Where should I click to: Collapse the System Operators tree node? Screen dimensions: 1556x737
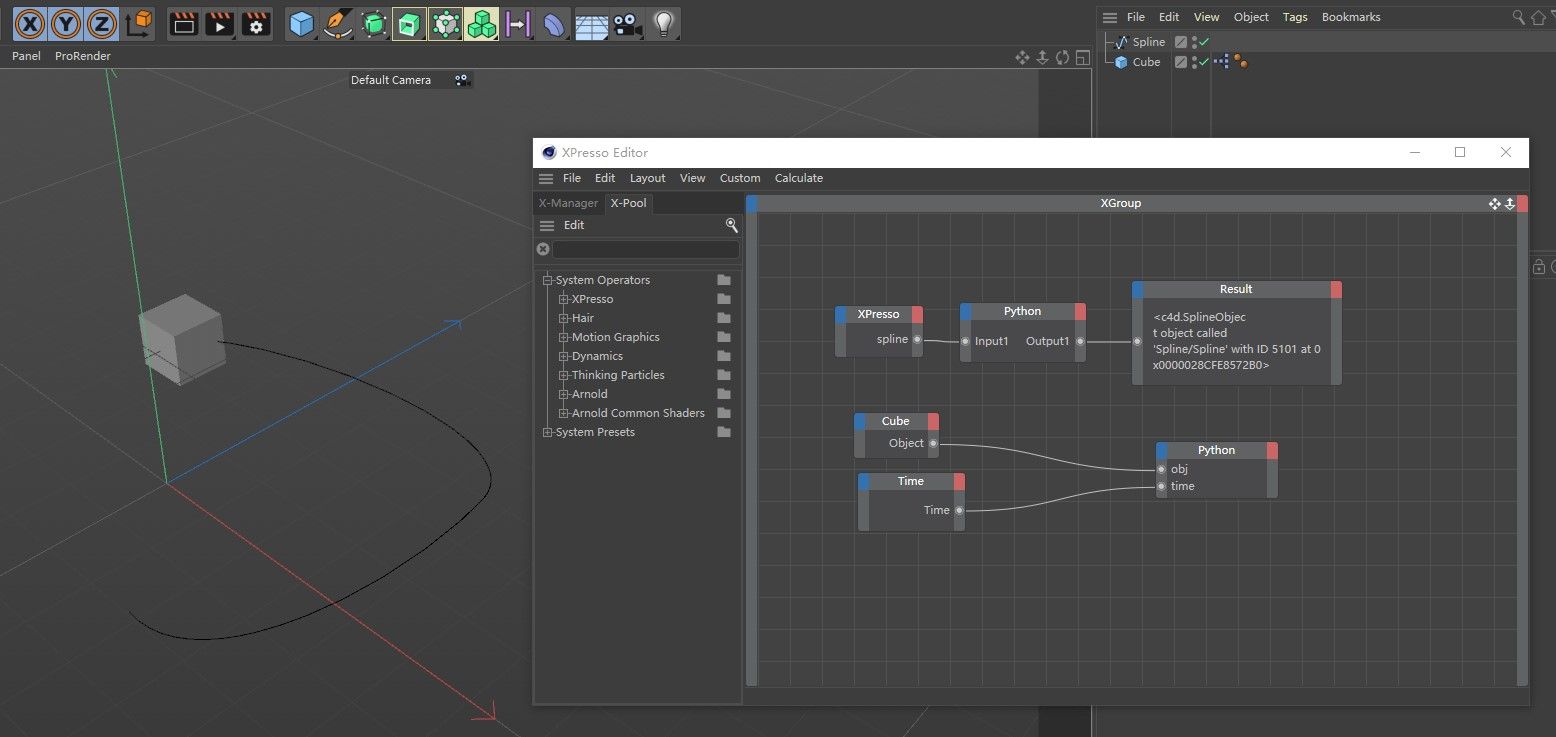(x=548, y=280)
